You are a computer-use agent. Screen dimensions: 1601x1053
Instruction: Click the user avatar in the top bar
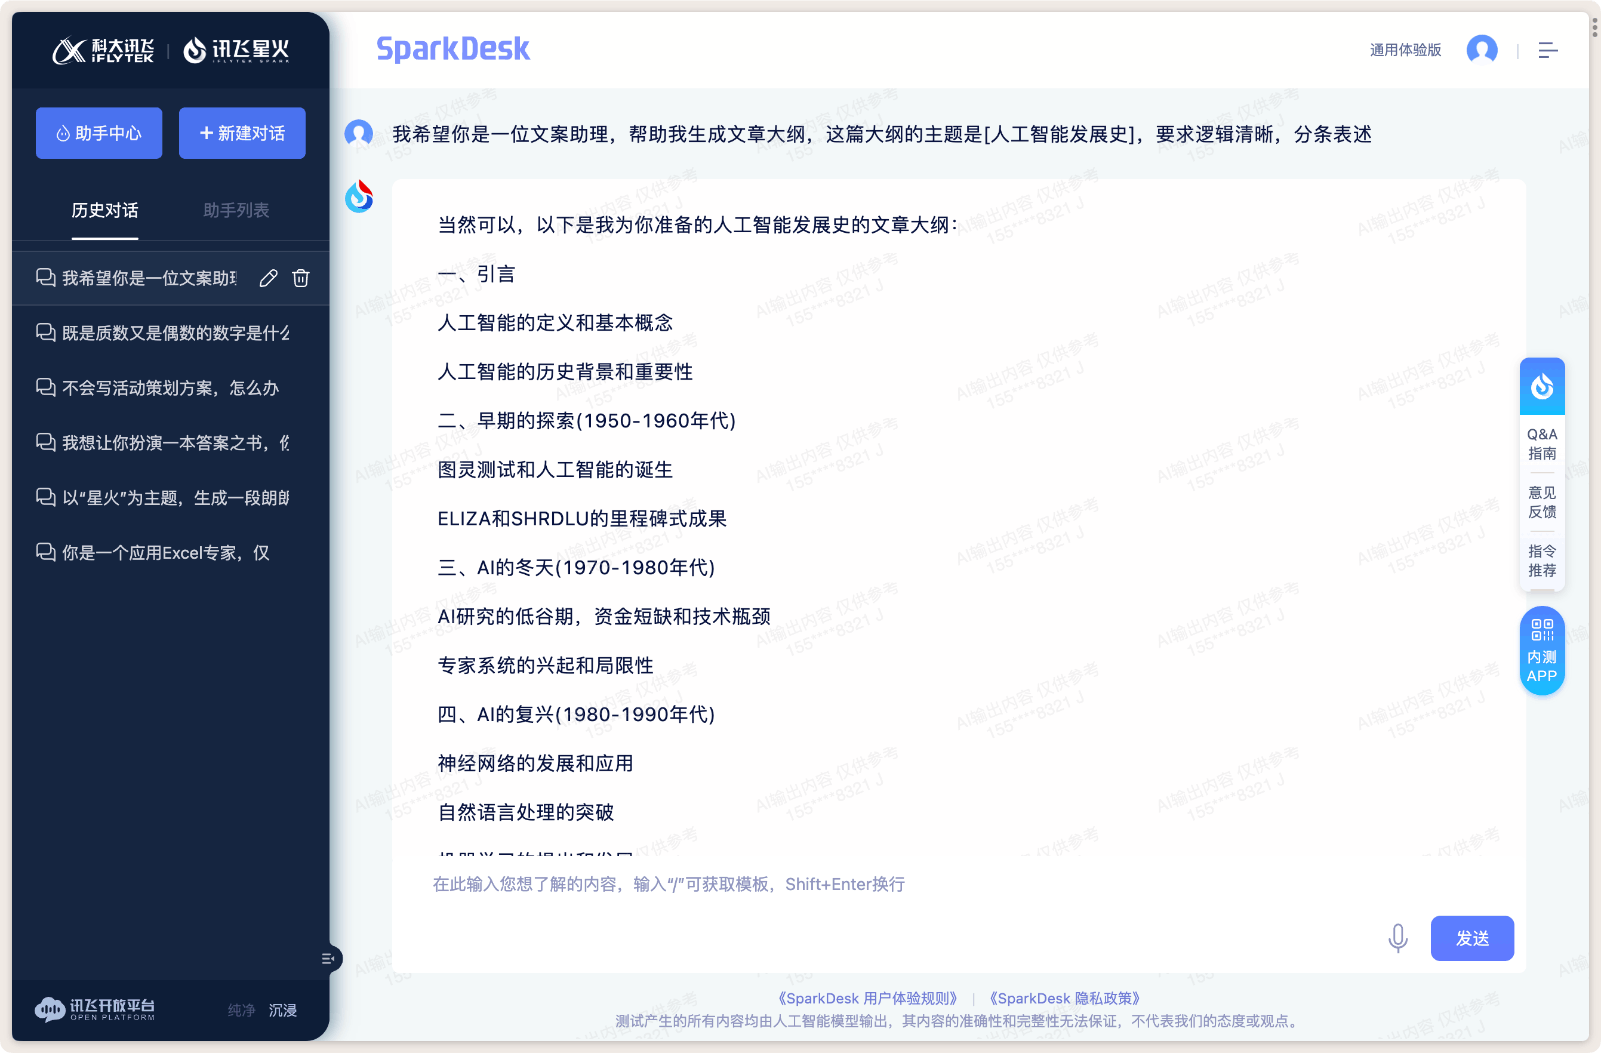pyautogui.click(x=1482, y=49)
